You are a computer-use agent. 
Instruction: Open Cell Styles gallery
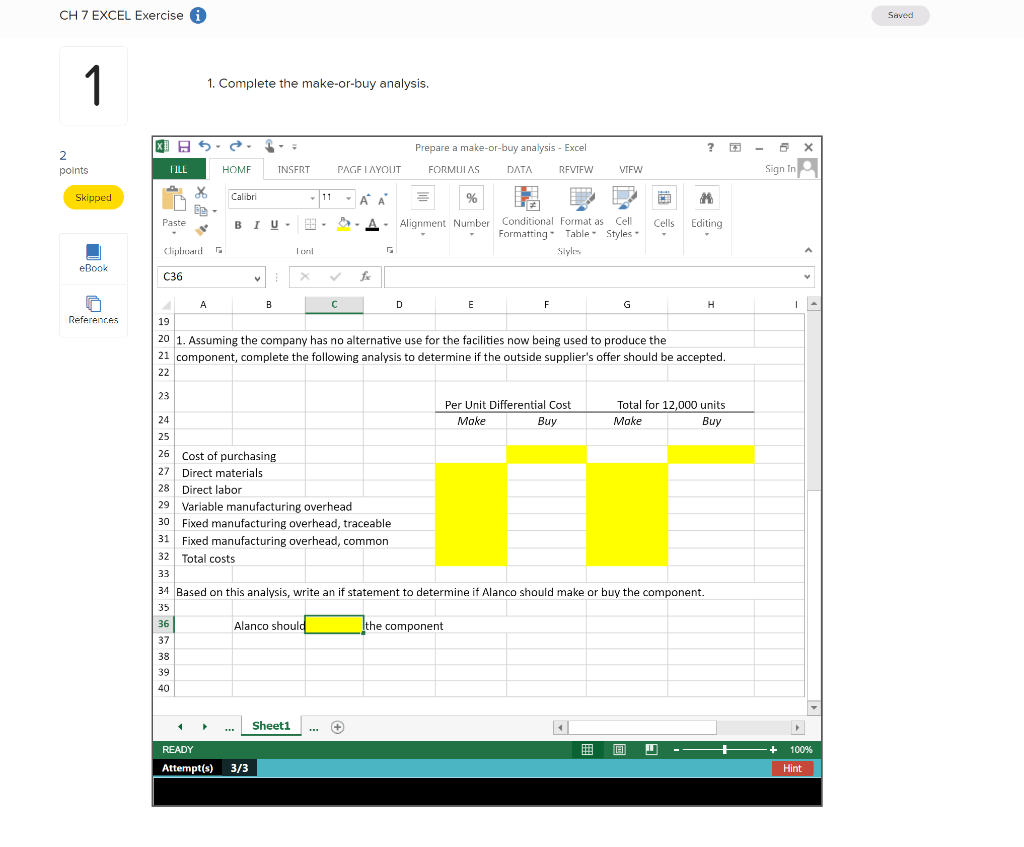[623, 212]
